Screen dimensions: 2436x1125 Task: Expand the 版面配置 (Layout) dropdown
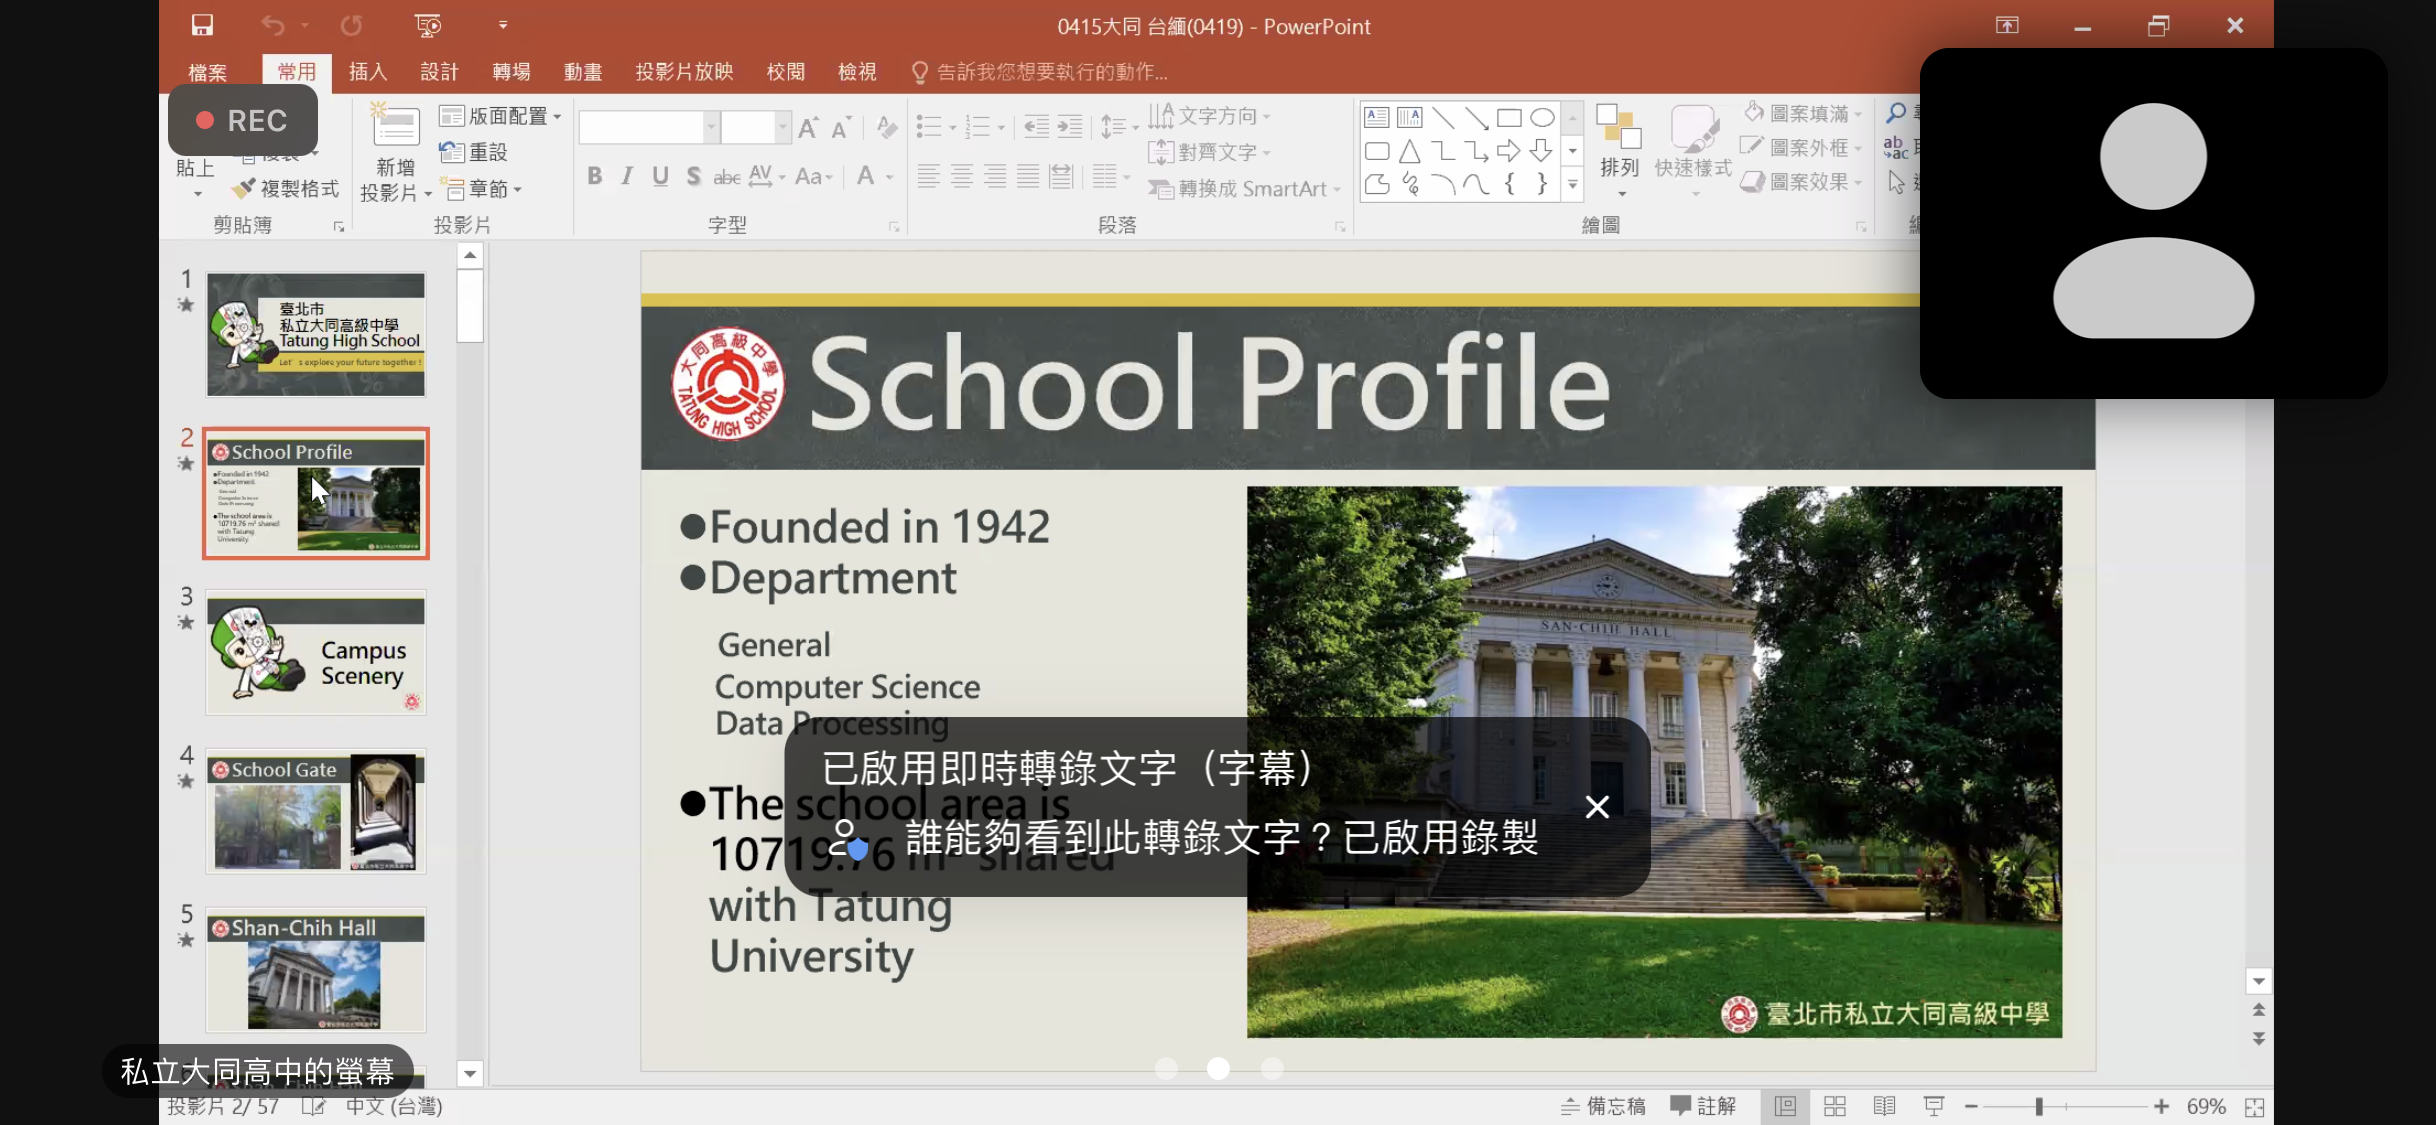click(500, 116)
